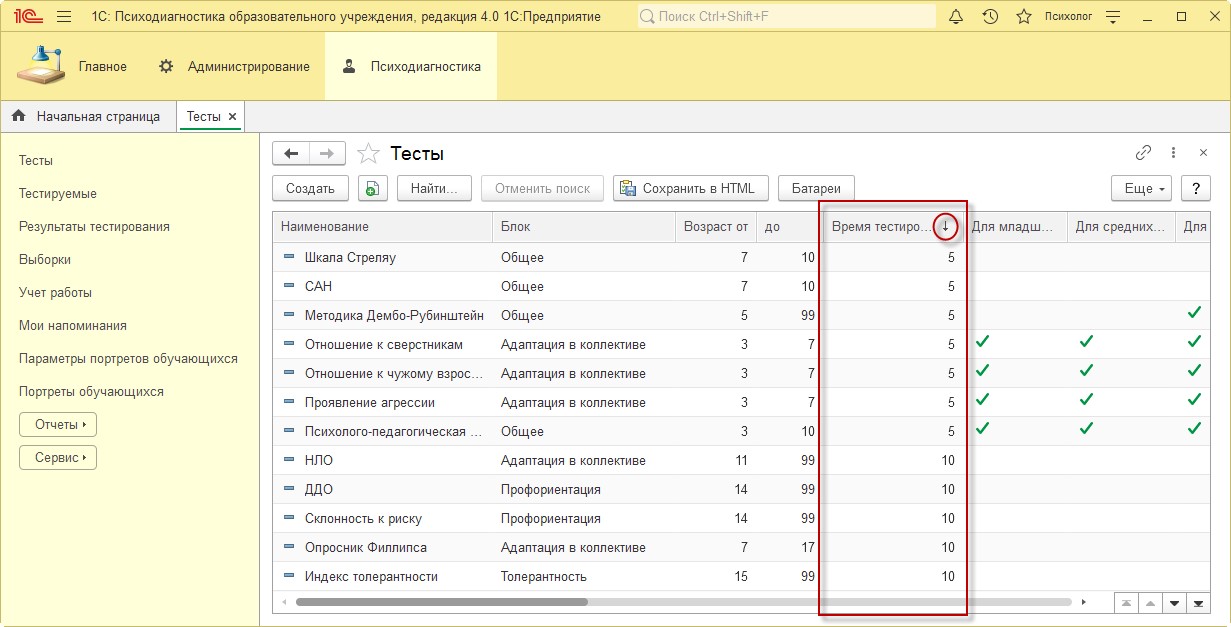Move up one row in list
This screenshot has height=627, width=1231.
(1150, 603)
